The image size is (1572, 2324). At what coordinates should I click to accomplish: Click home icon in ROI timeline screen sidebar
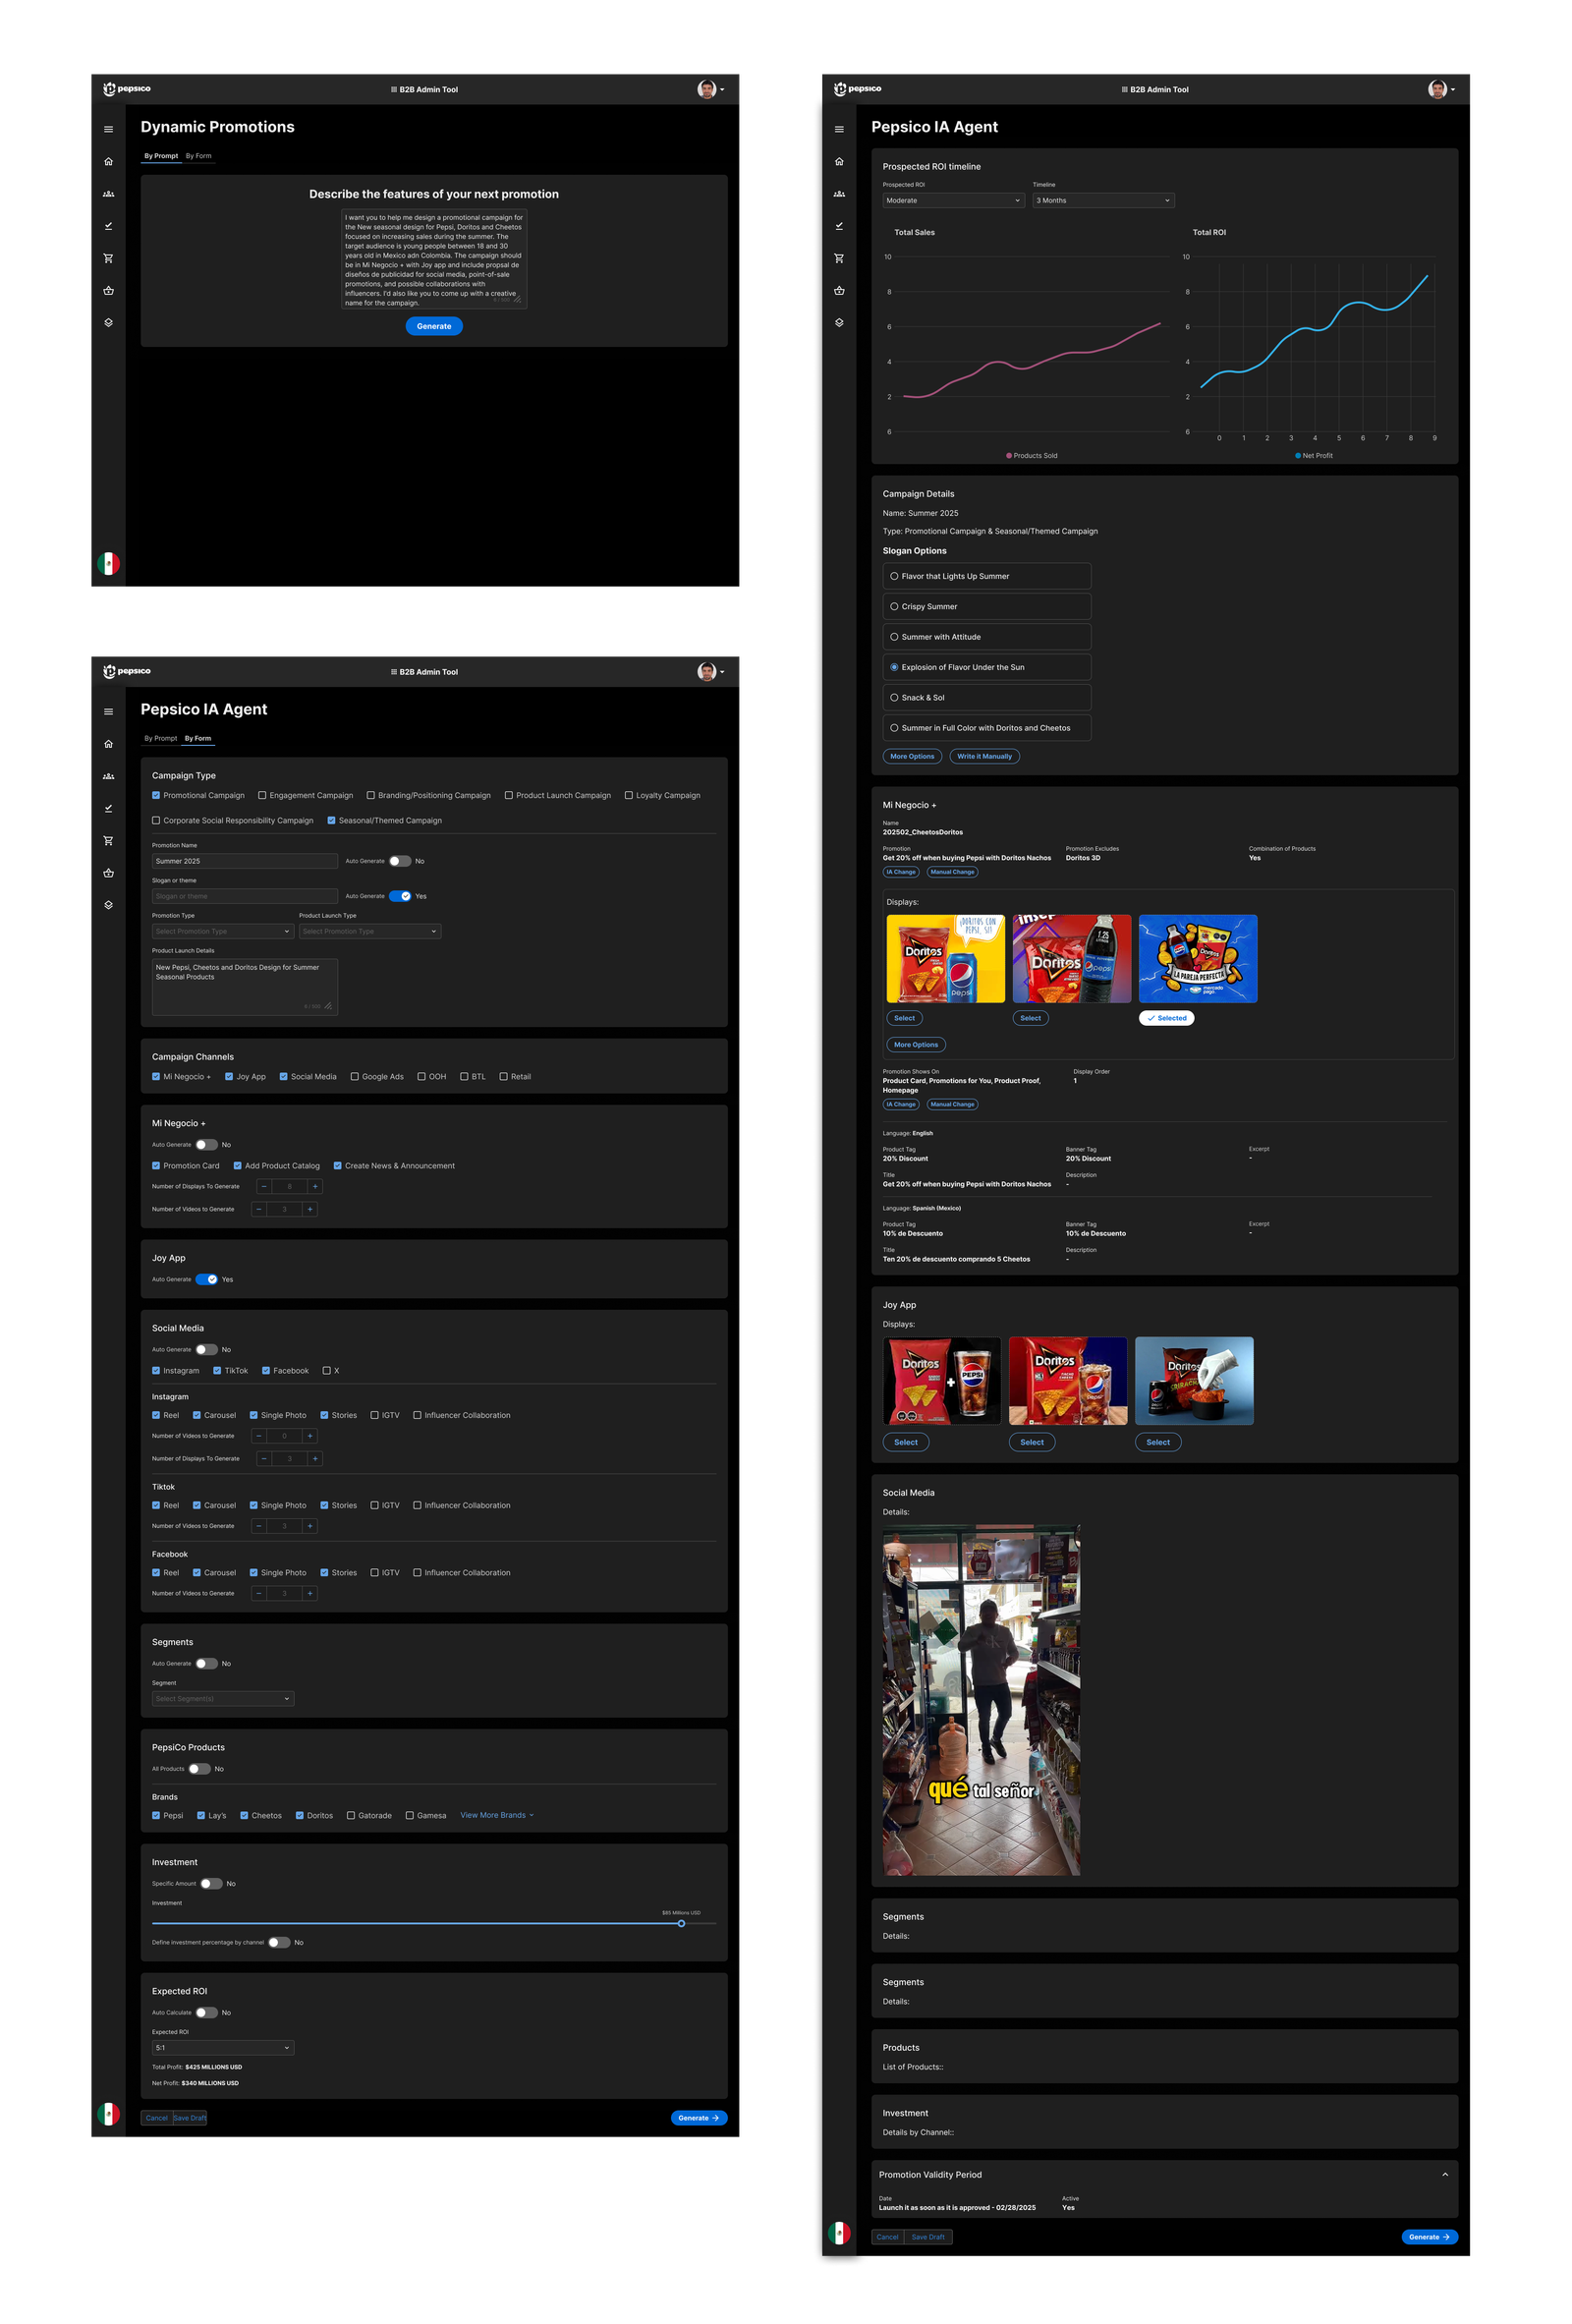[839, 161]
